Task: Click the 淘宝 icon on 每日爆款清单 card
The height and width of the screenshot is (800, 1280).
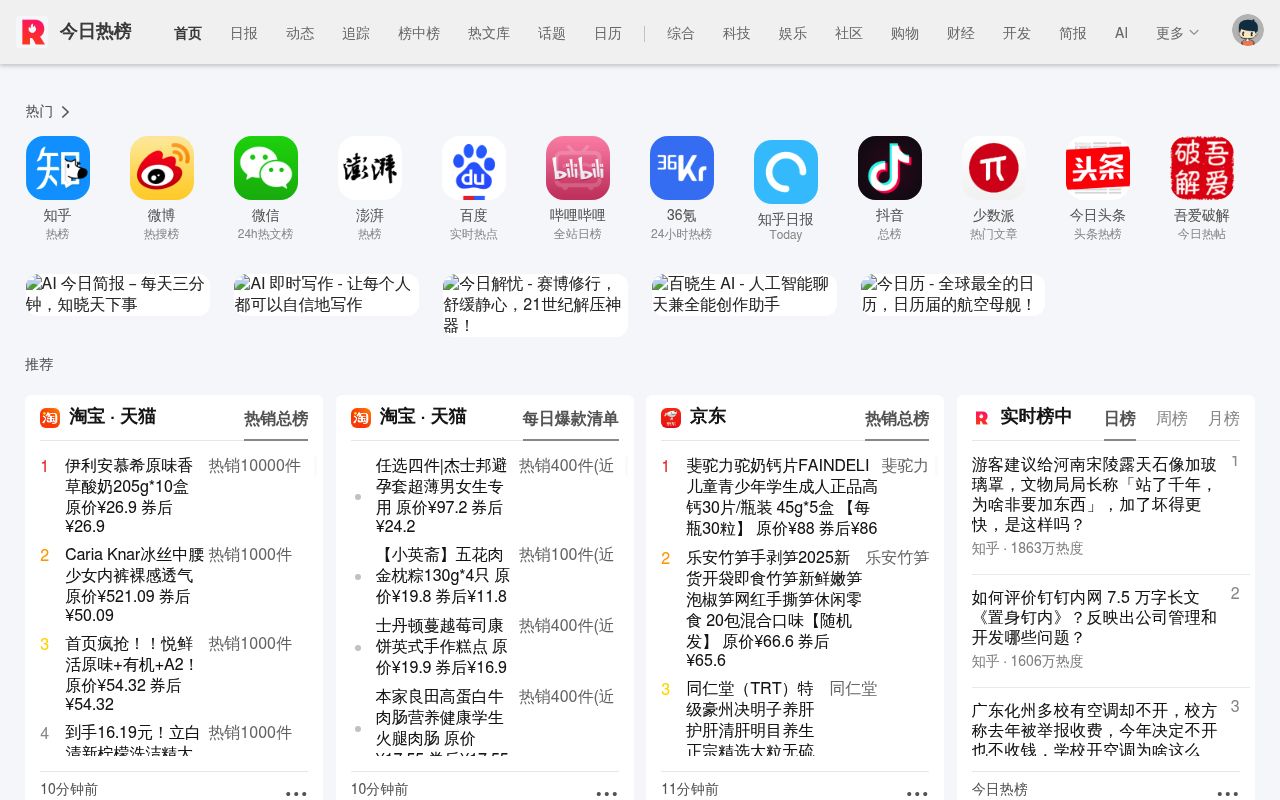Action: click(361, 418)
